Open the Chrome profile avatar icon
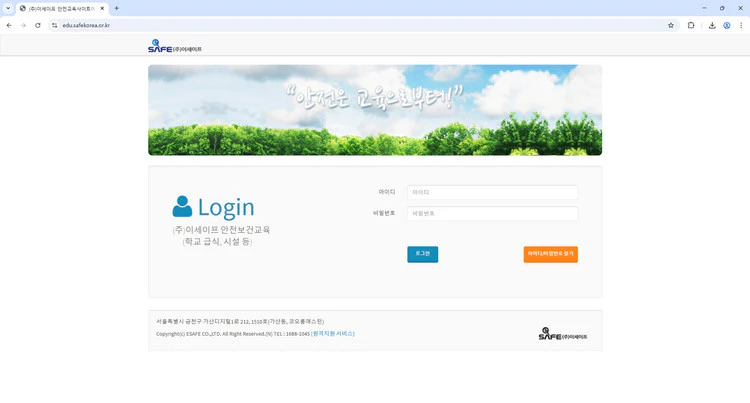 coord(727,25)
